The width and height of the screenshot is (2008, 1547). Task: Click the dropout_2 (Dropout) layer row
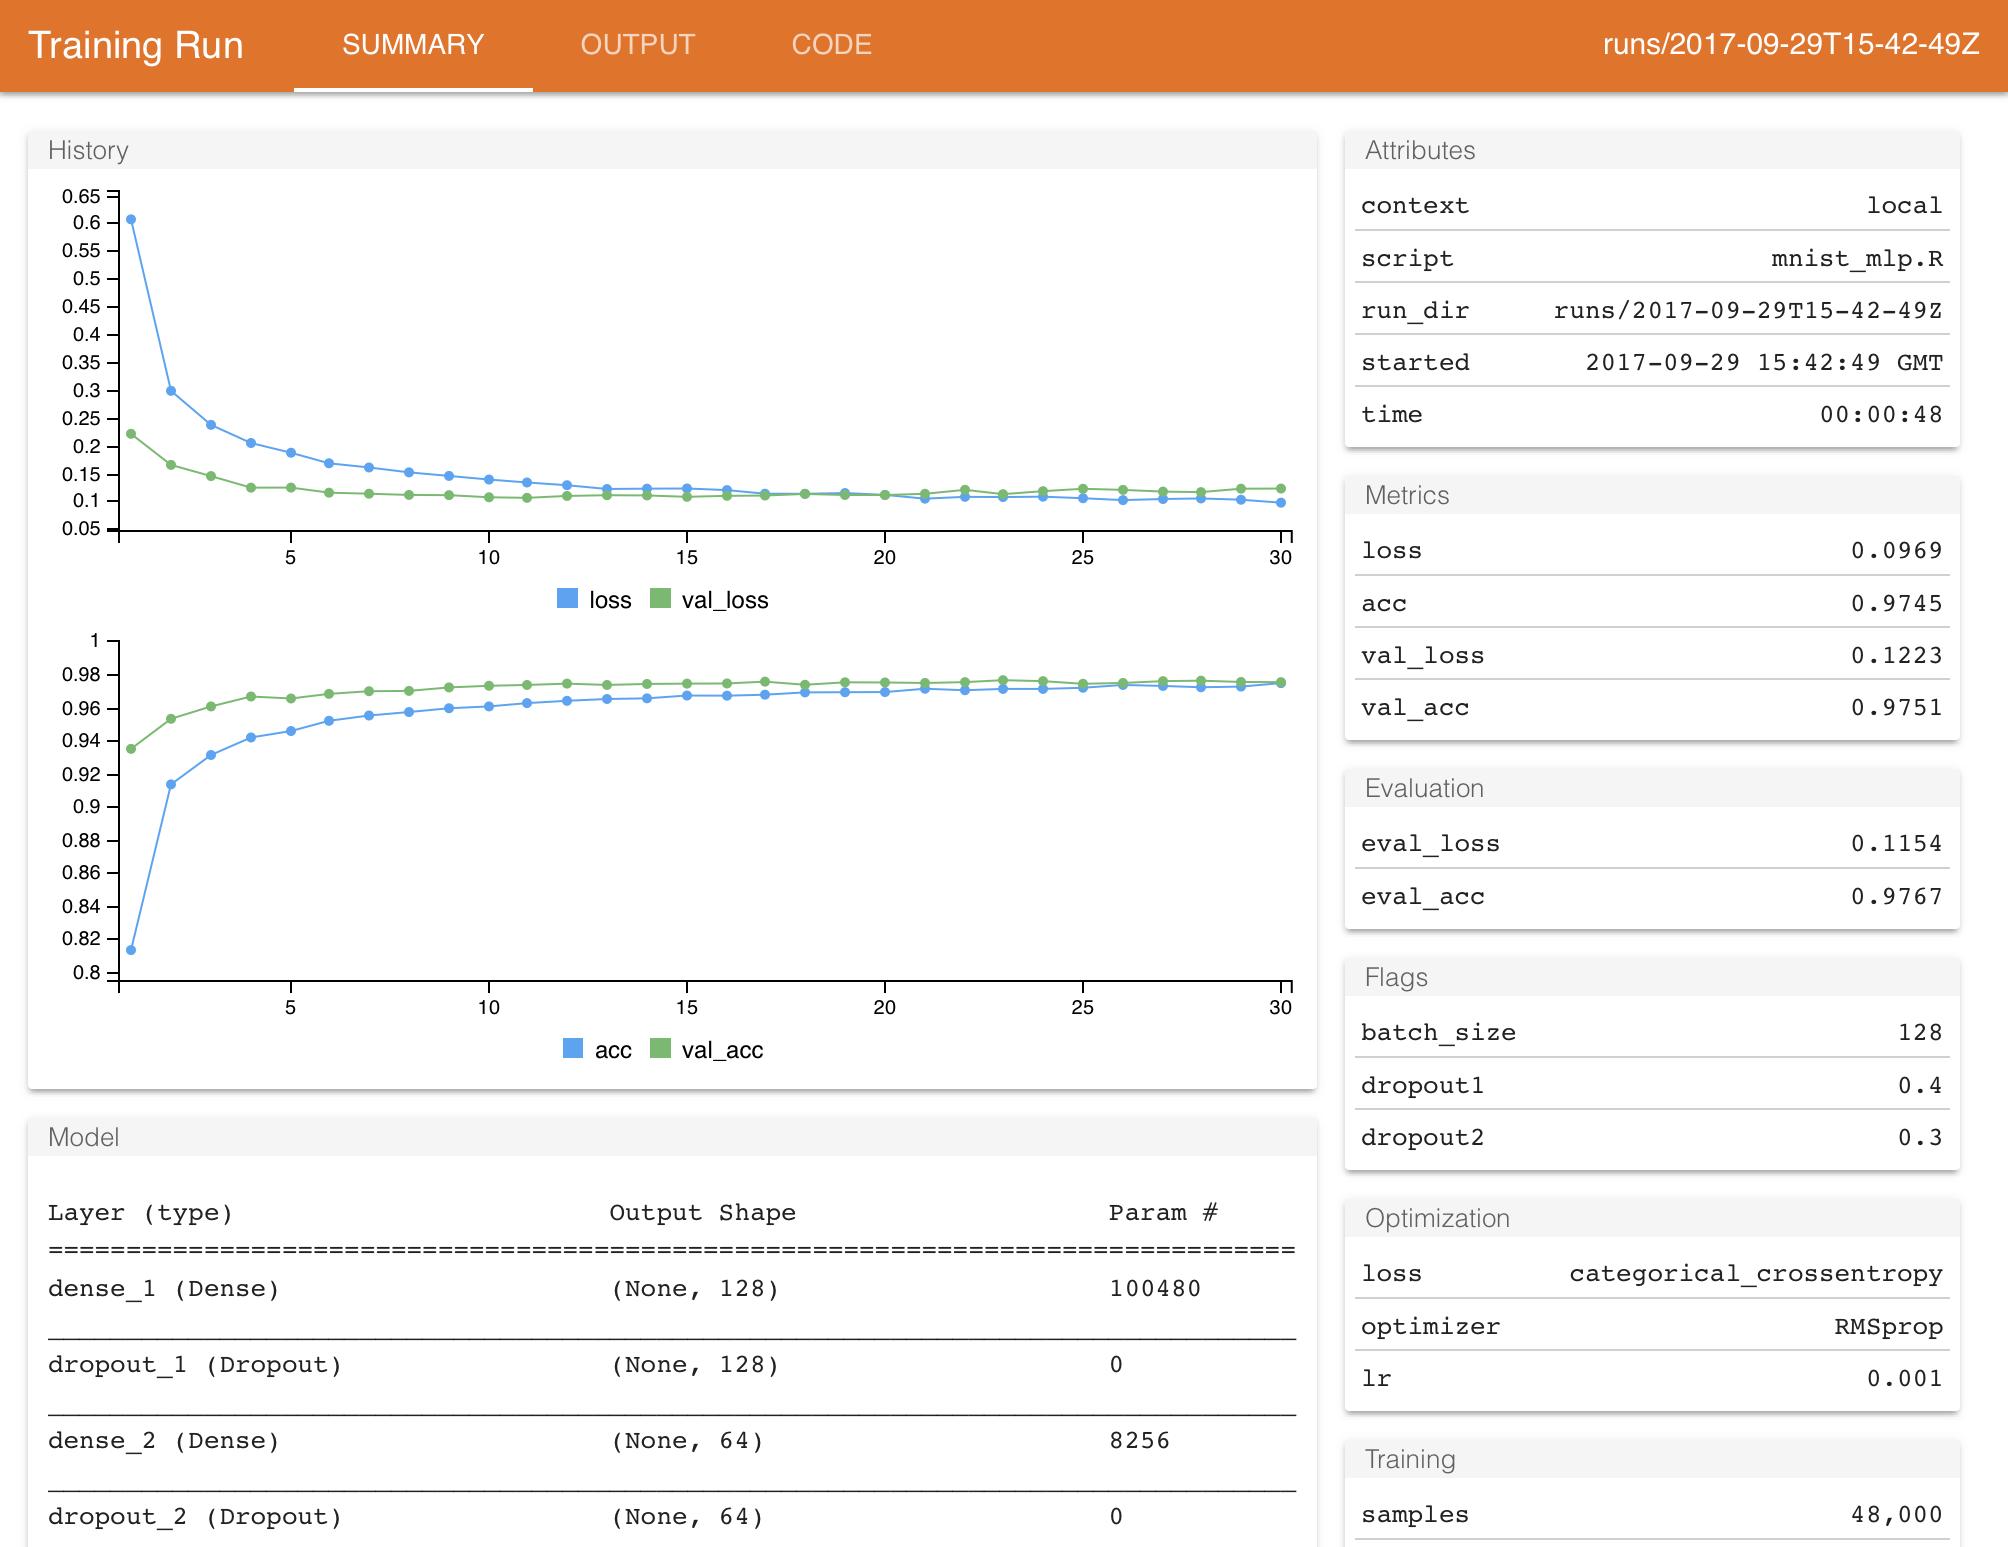[x=672, y=1516]
